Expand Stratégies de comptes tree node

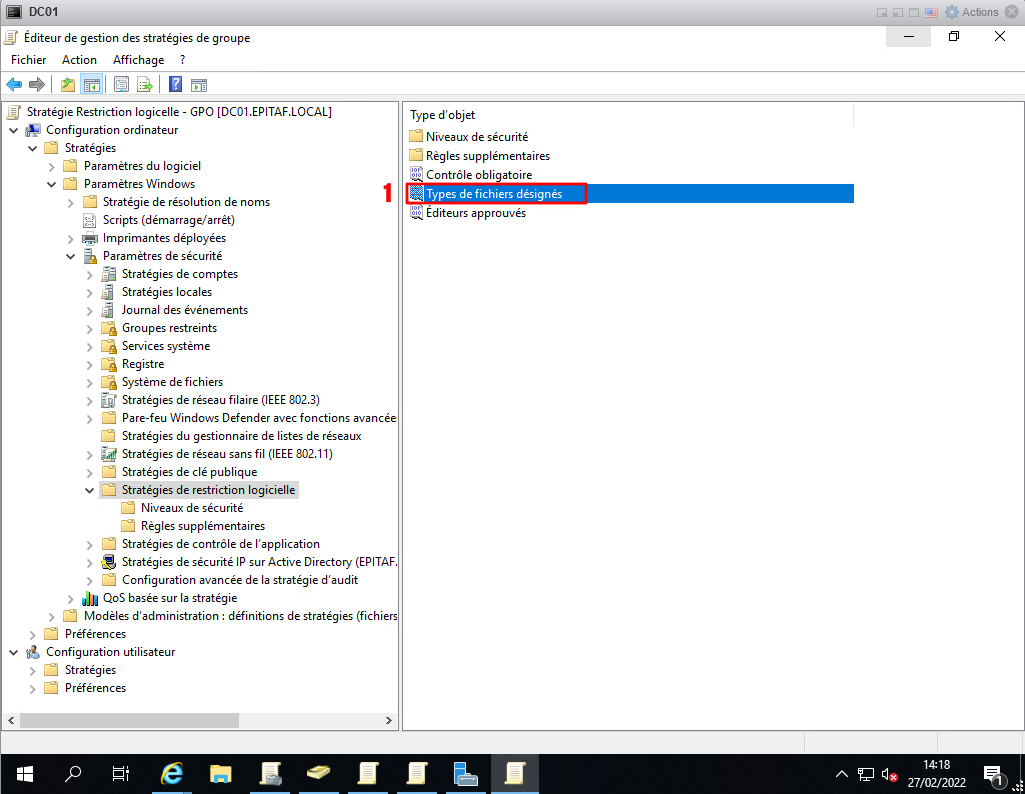90,274
